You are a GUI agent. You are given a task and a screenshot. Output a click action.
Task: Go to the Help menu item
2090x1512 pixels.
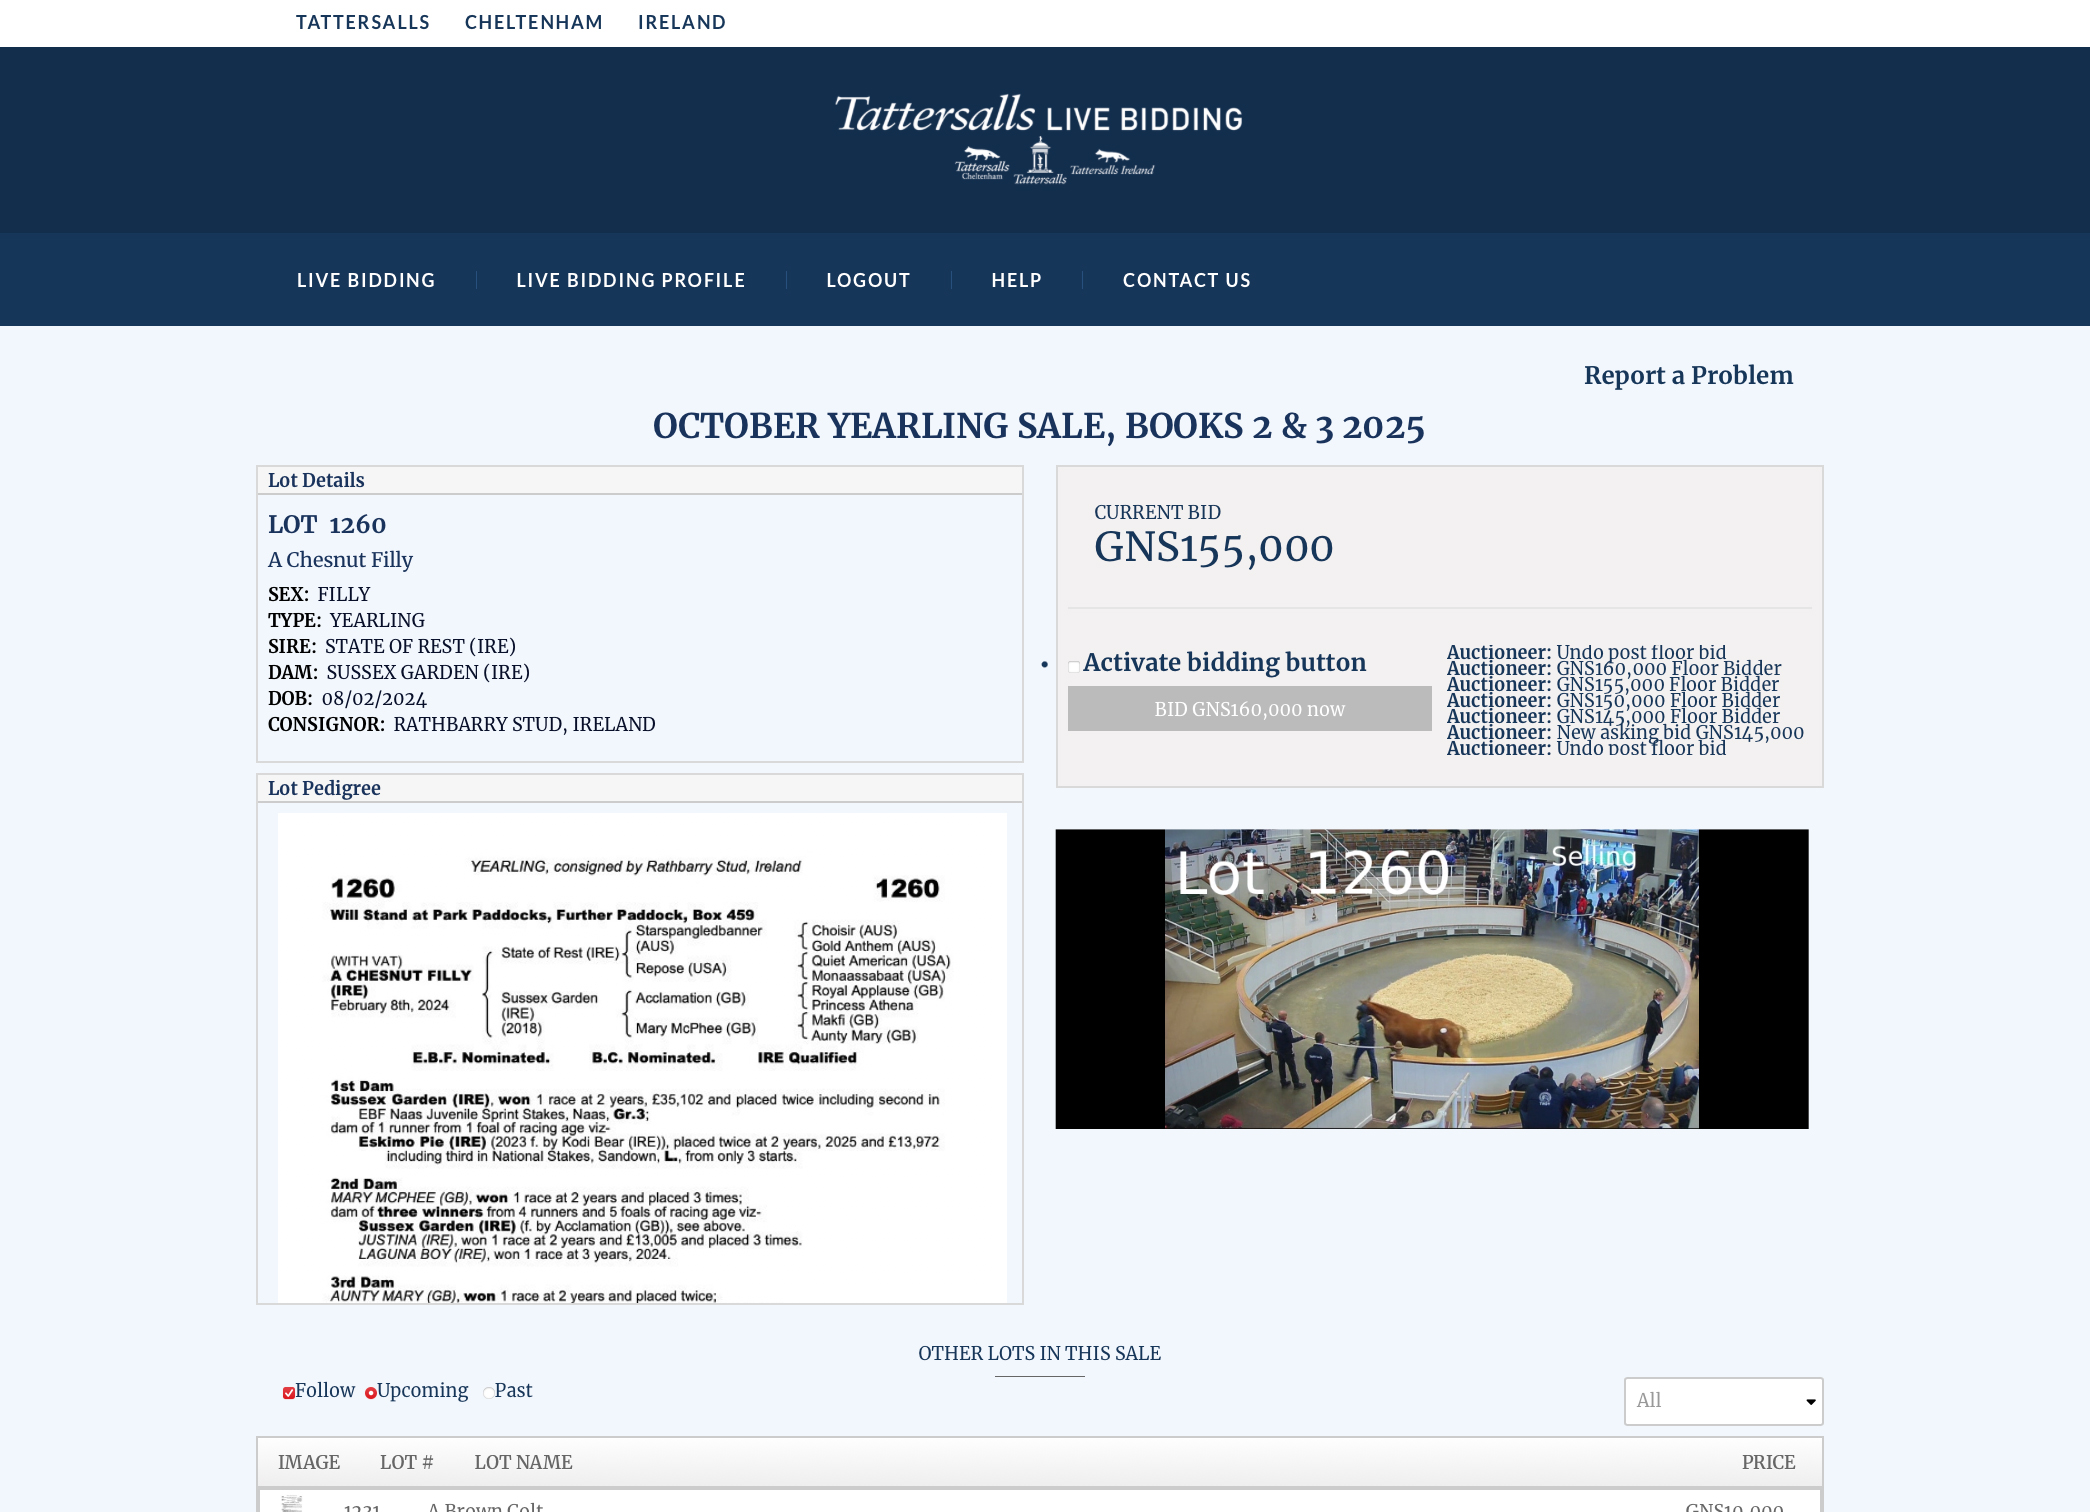tap(1016, 280)
